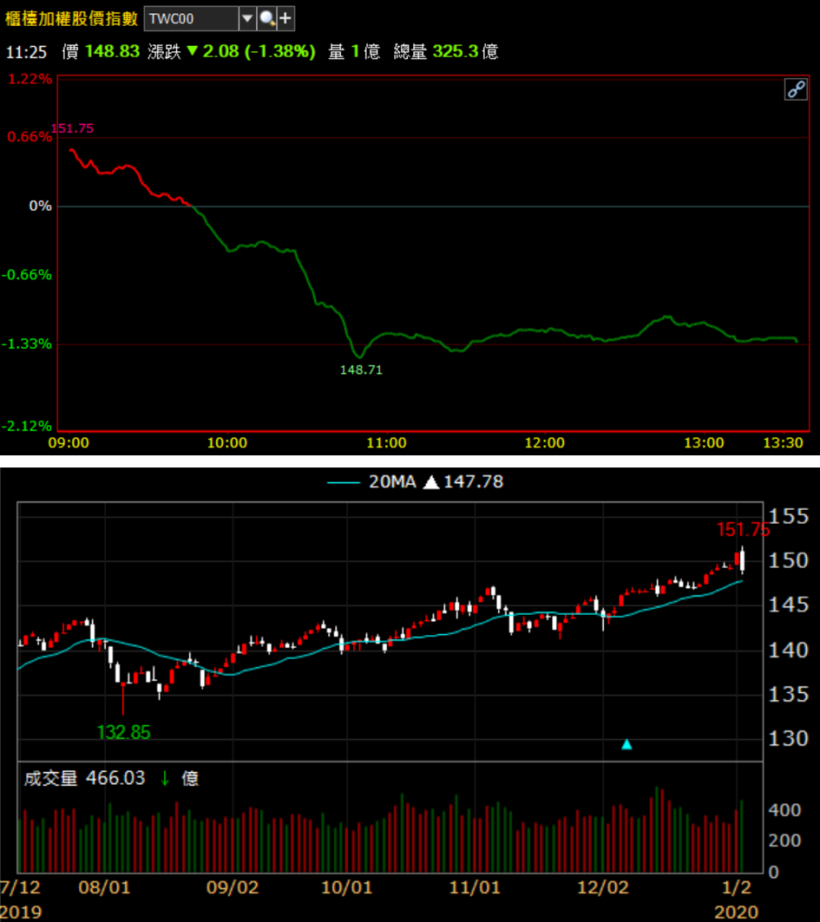Click the green down-triangle before 2.08
Image resolution: width=820 pixels, height=922 pixels.
[192, 51]
